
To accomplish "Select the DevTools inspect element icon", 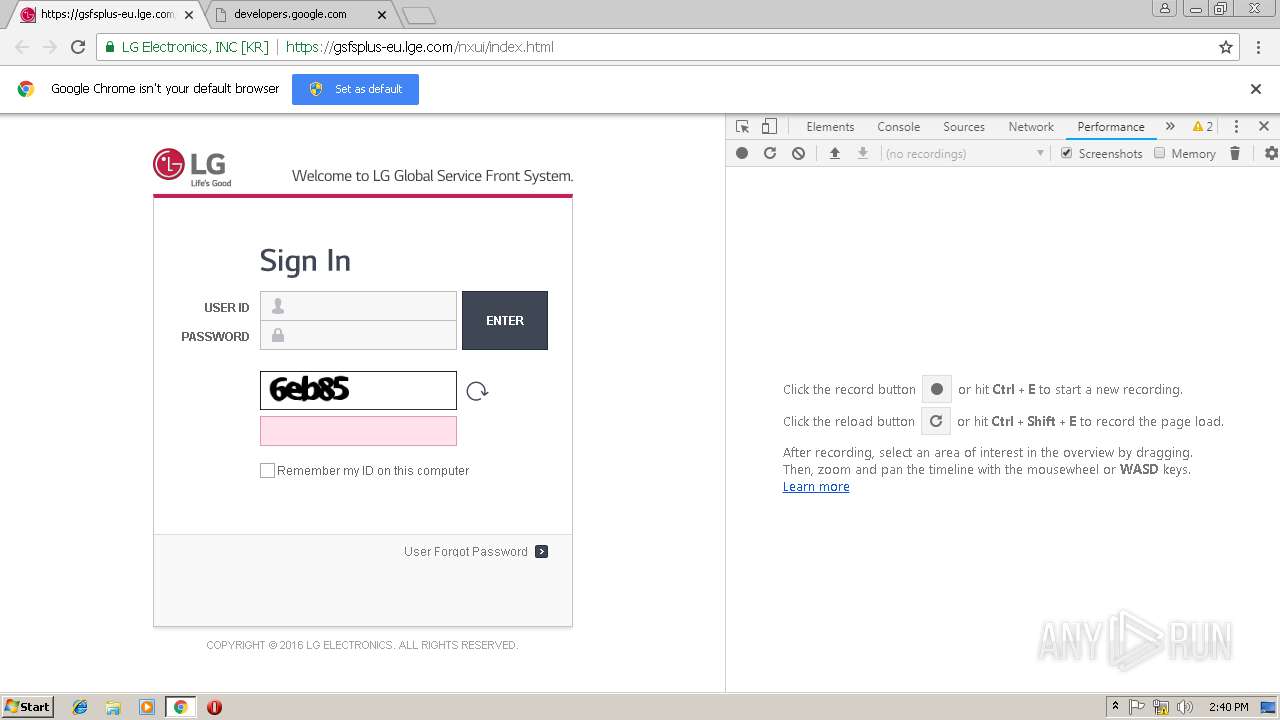I will click(742, 127).
